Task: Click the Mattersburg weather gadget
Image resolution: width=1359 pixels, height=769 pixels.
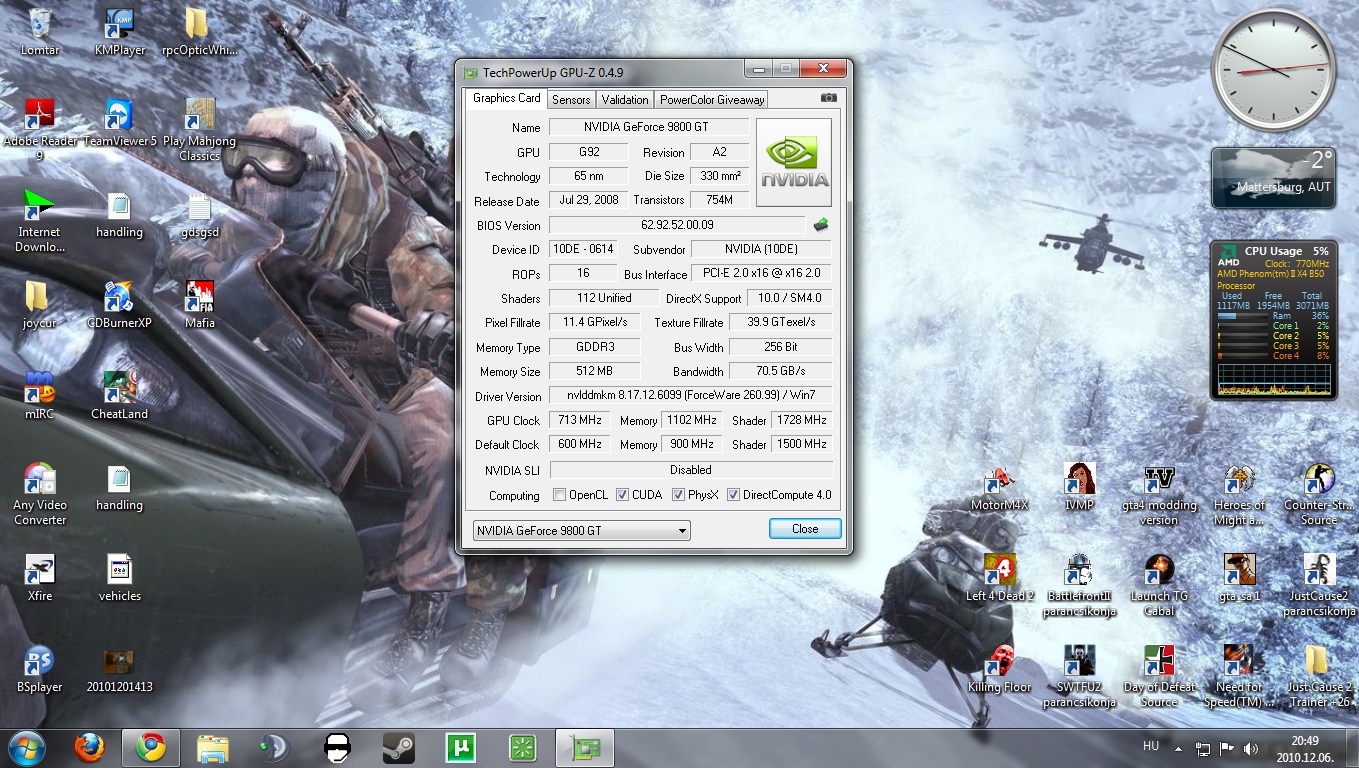Action: pyautogui.click(x=1272, y=177)
